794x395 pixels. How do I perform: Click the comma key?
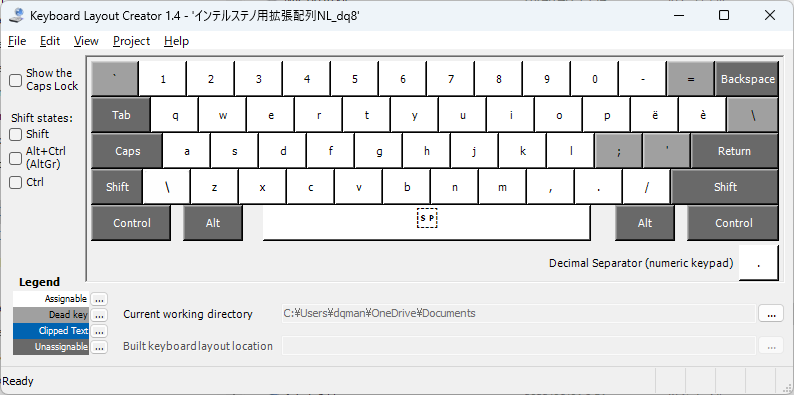coord(550,187)
